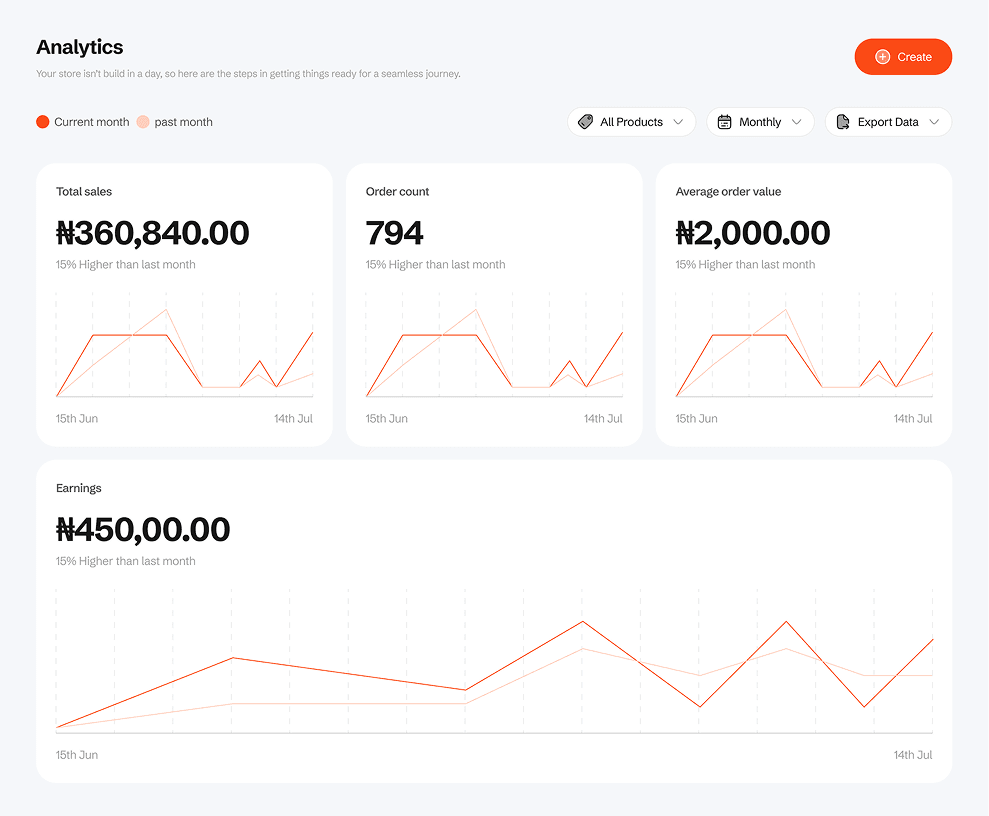Expand the All Products chevron arrow
Screen dimensions: 989x816
click(x=679, y=122)
